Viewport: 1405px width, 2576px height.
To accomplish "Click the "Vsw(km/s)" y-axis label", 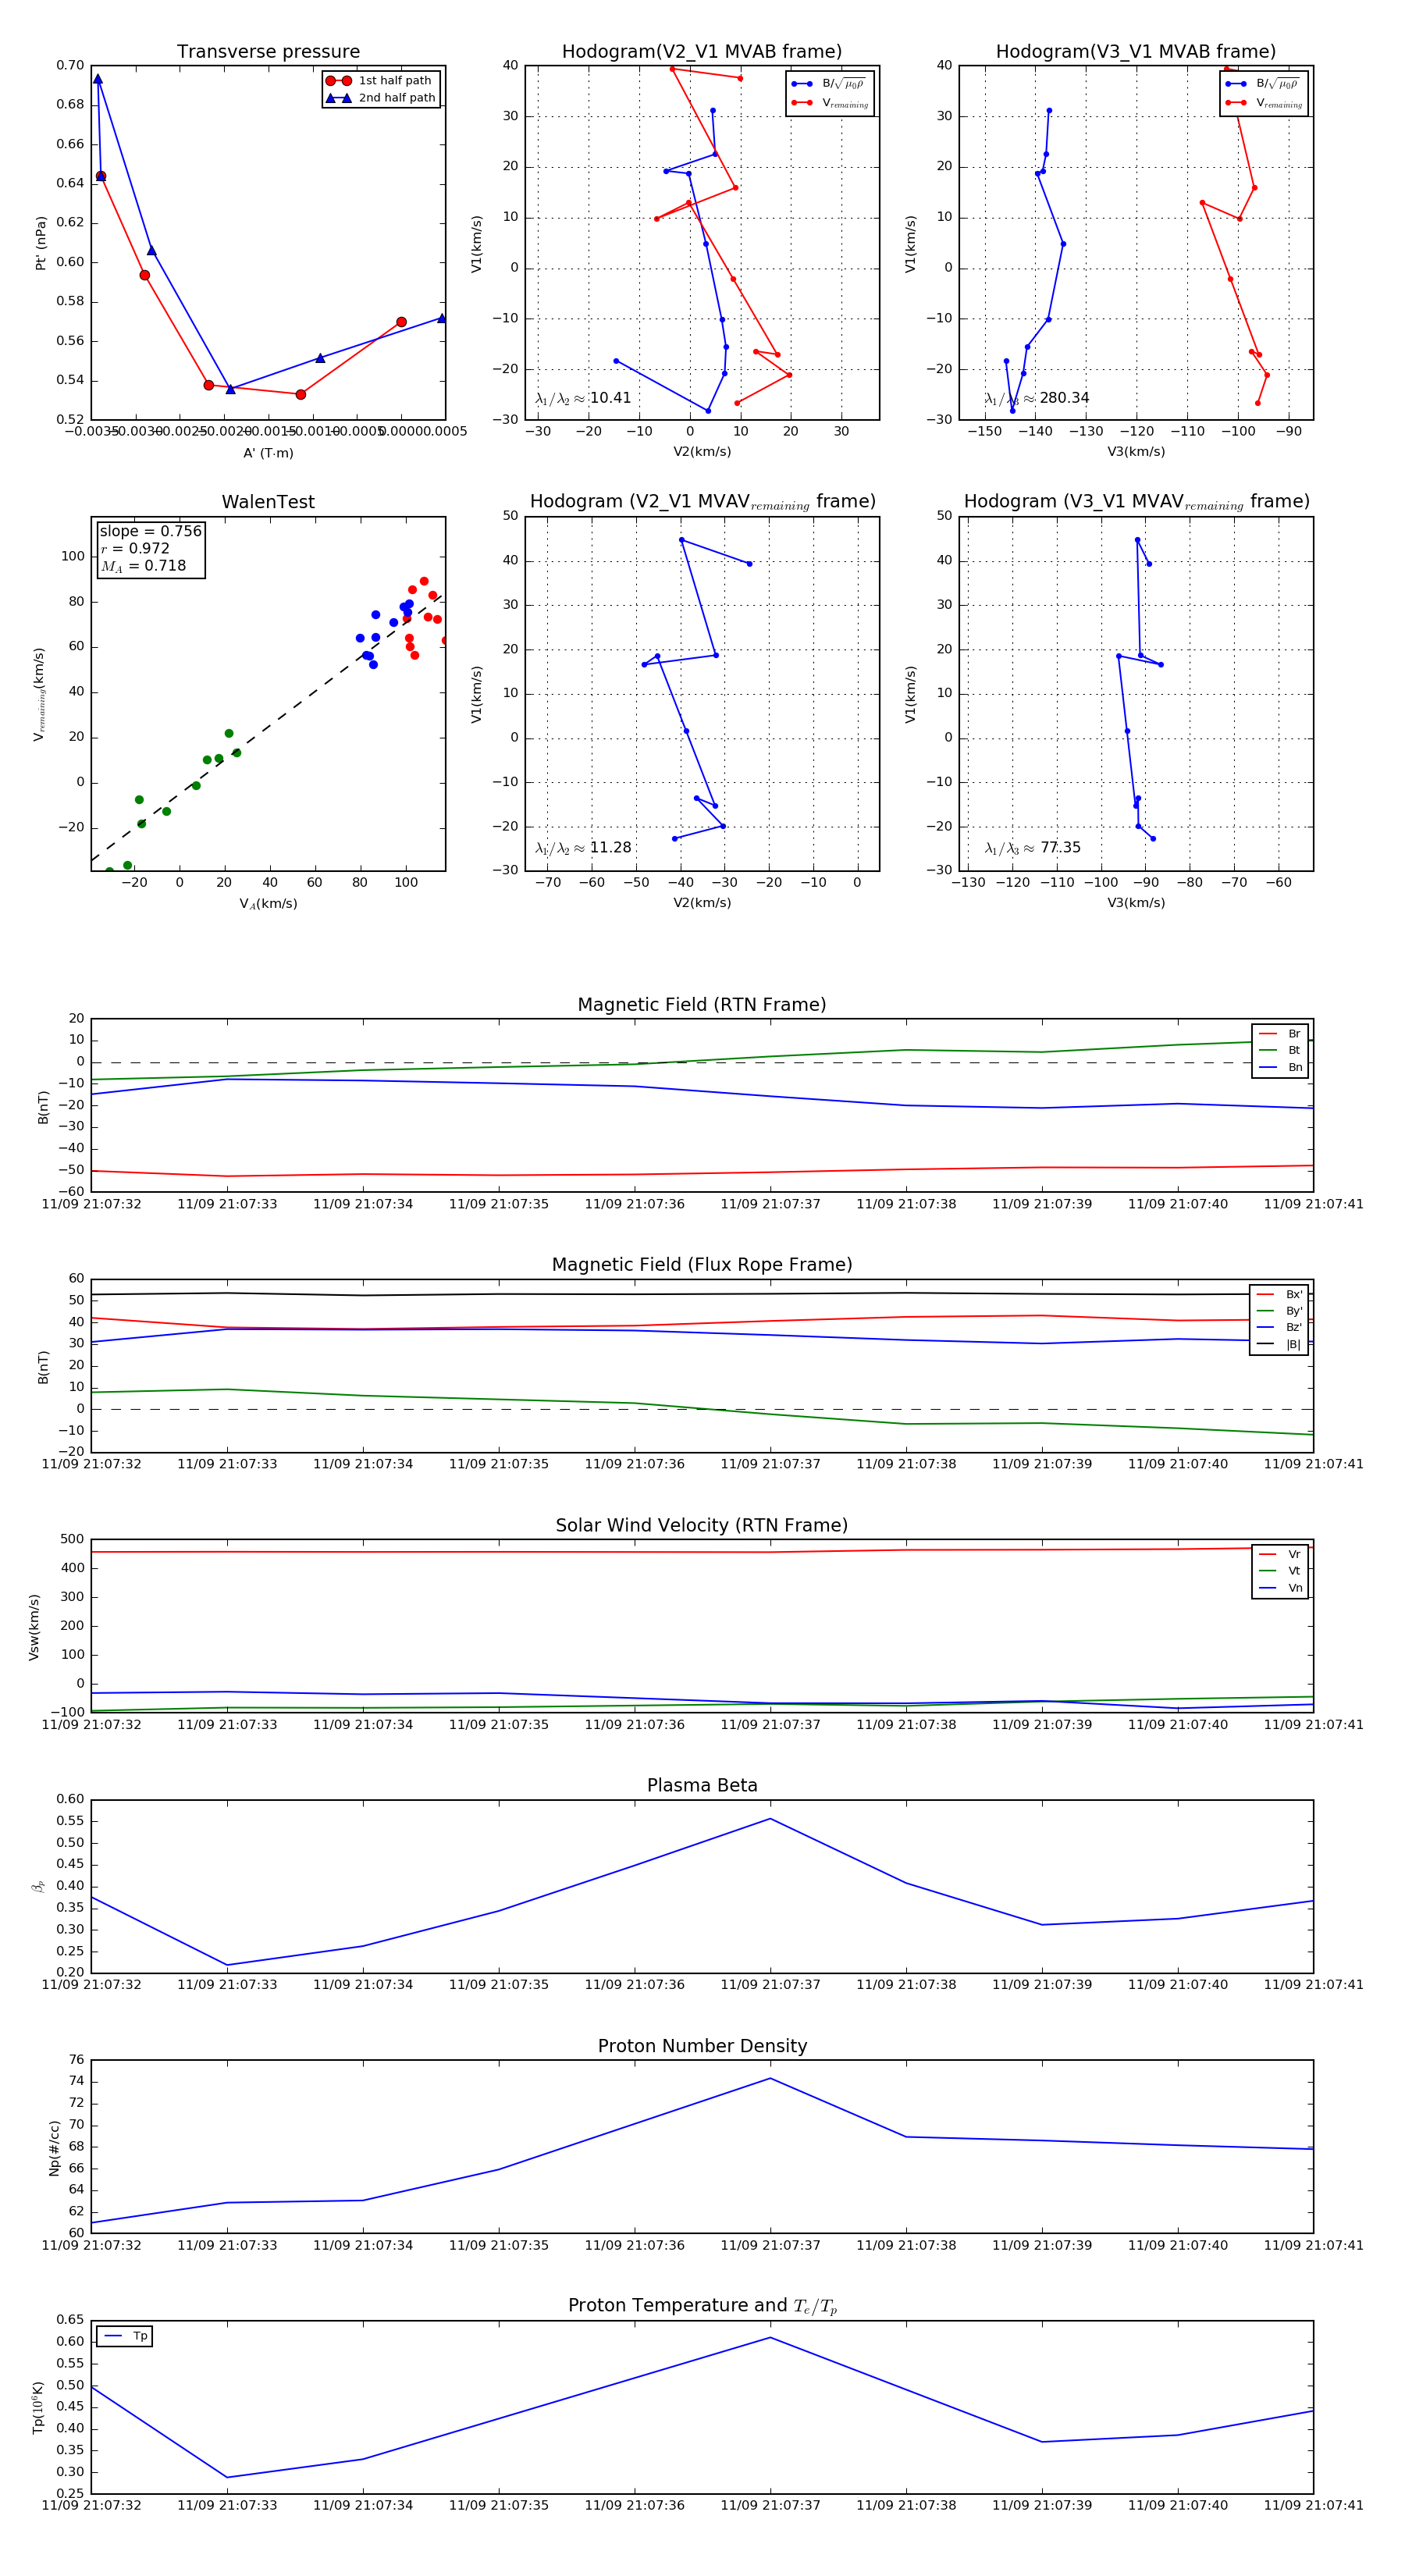I will point(34,1628).
